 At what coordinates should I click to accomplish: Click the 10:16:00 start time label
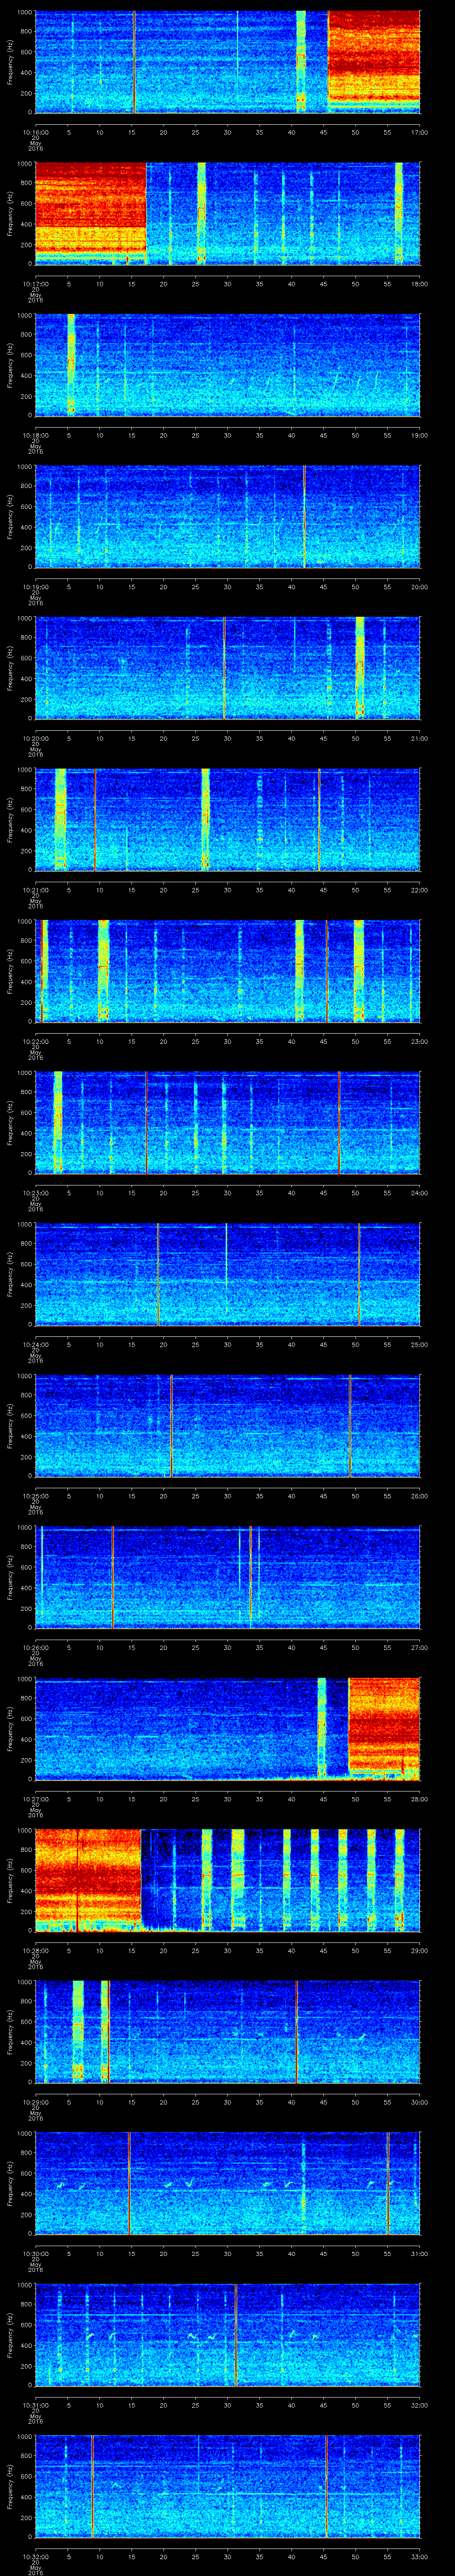click(x=35, y=132)
